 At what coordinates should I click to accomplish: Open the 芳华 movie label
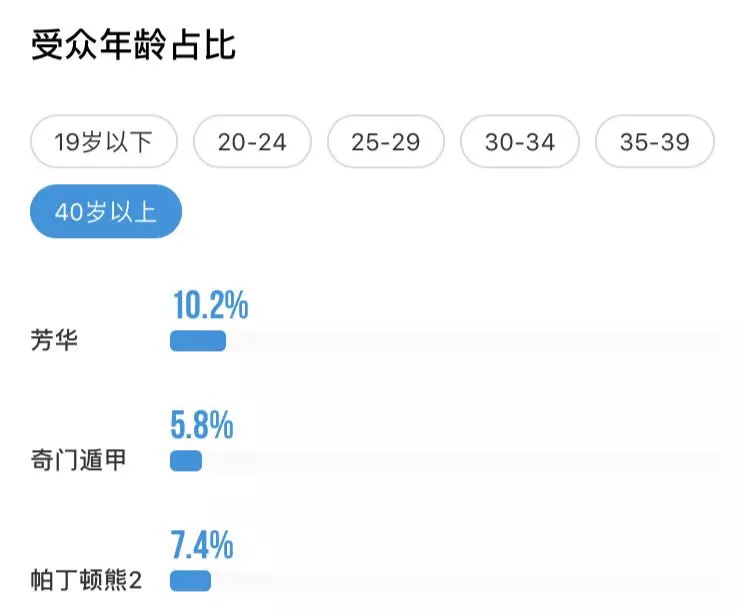(x=54, y=340)
